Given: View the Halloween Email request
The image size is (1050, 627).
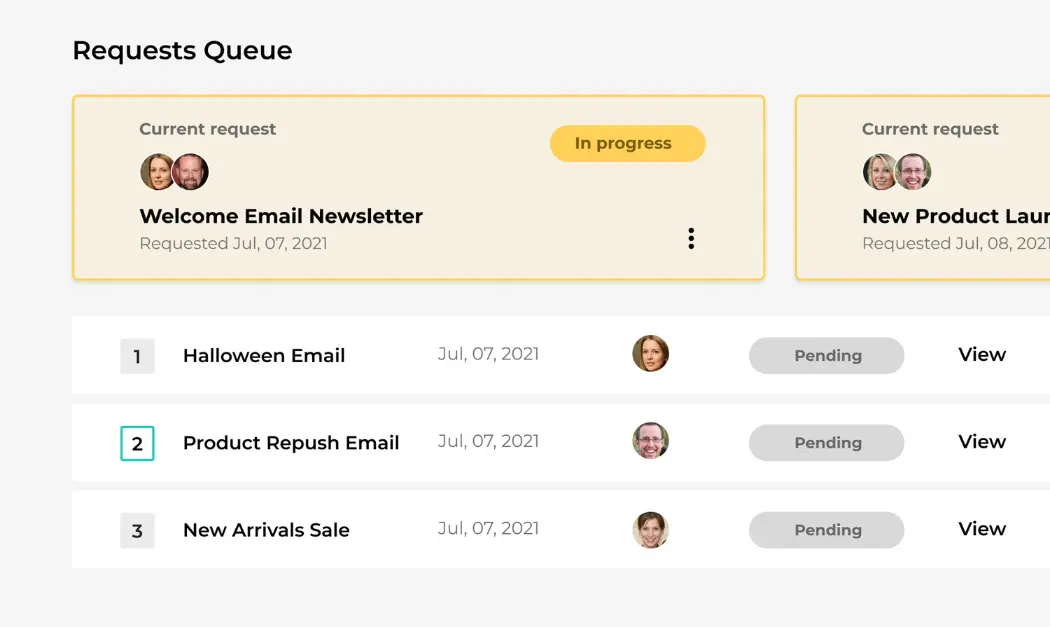Looking at the screenshot, I should coord(982,354).
